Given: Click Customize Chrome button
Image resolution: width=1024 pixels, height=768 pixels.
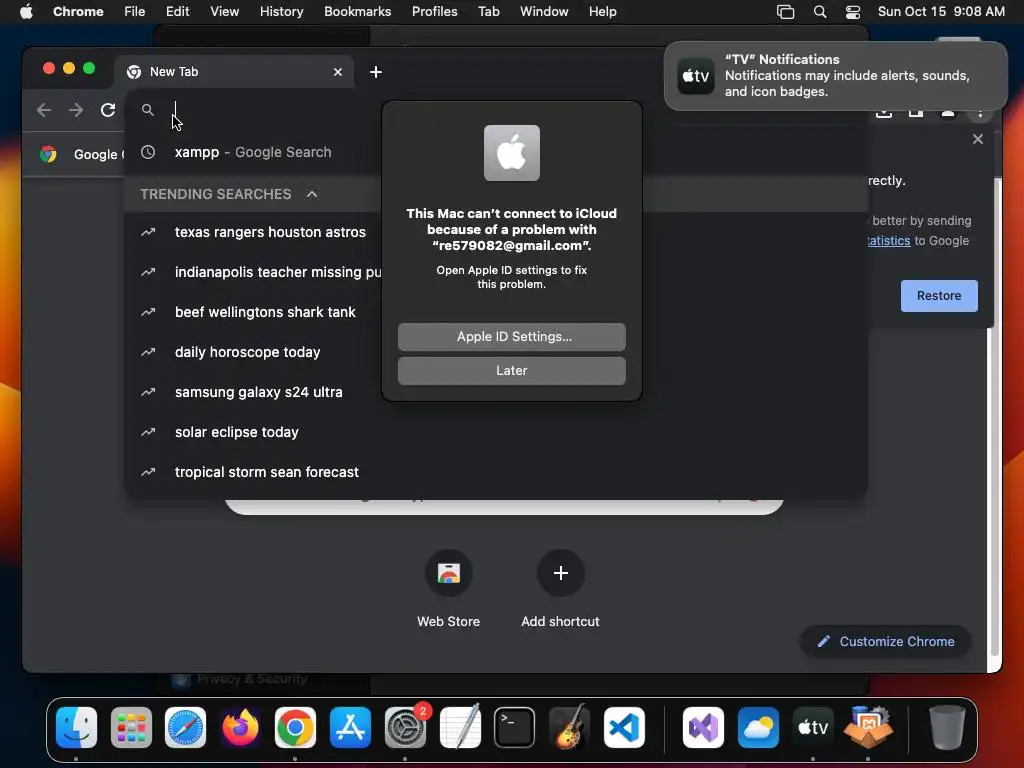Looking at the screenshot, I should click(886, 641).
